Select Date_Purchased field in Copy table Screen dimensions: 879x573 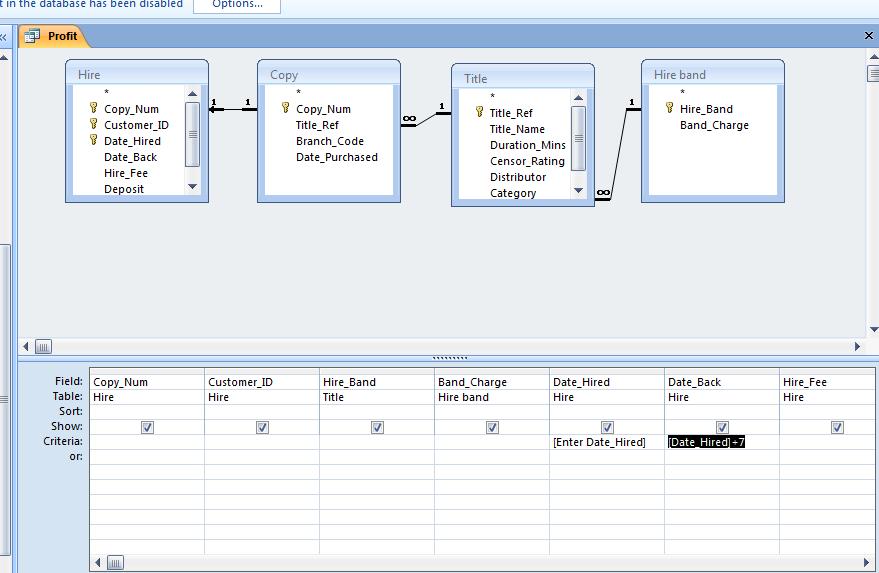[336, 157]
